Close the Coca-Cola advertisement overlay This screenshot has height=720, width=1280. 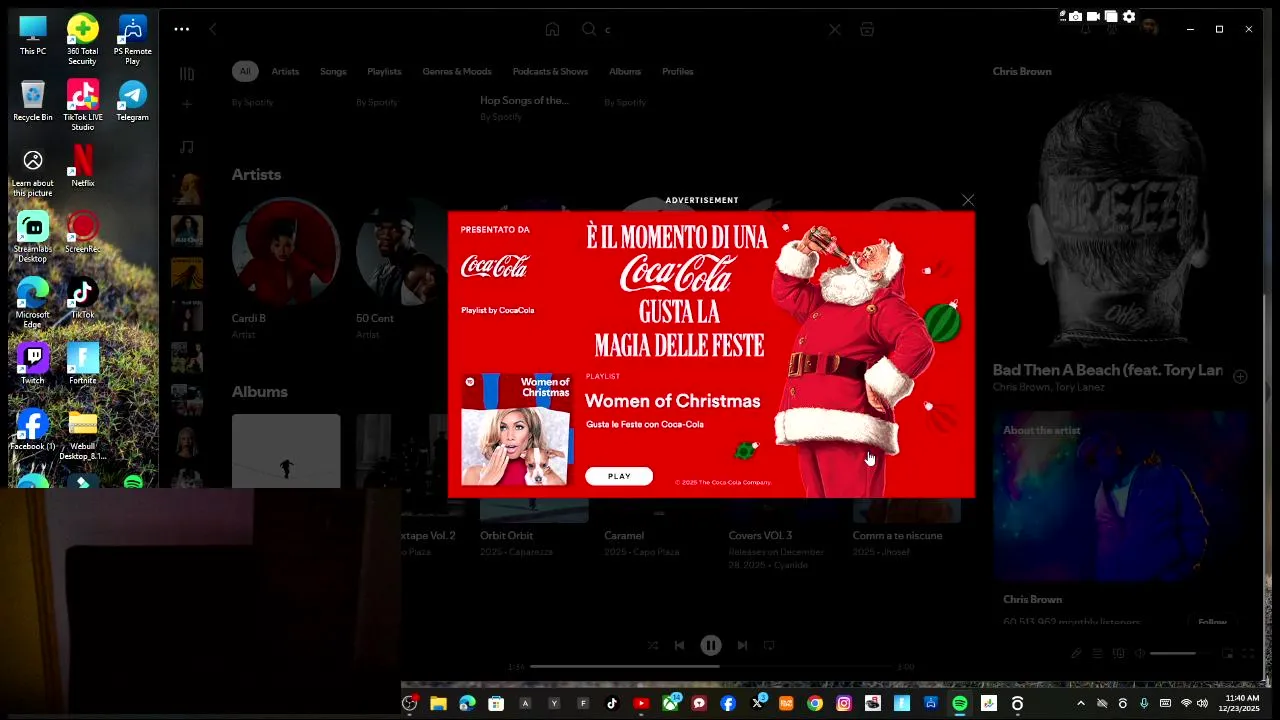coord(968,201)
